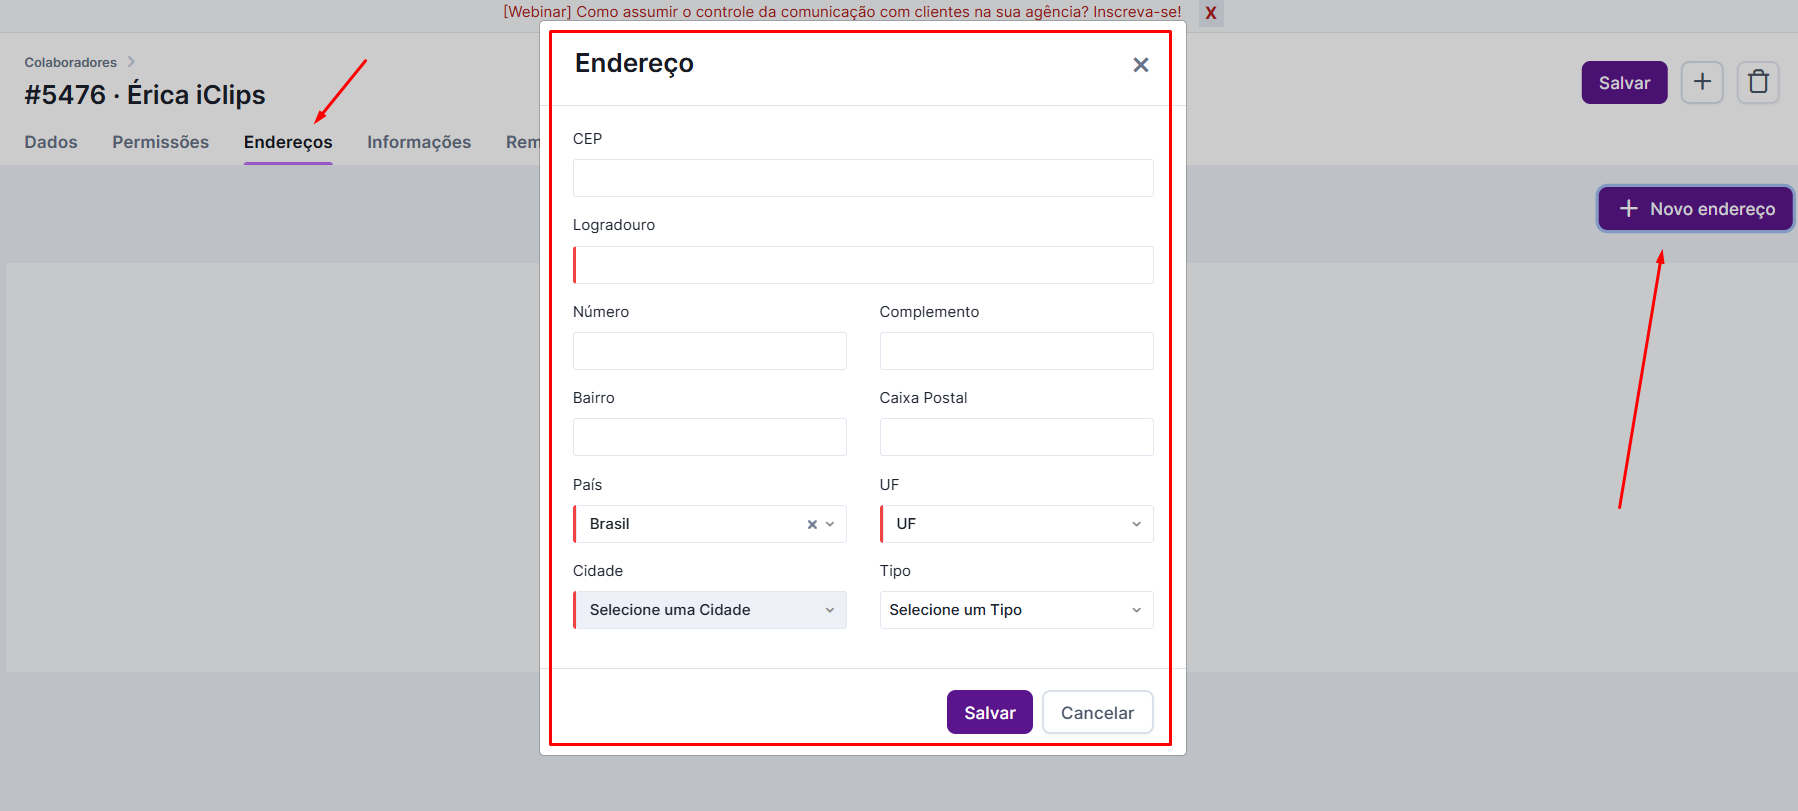This screenshot has width=1798, height=811.
Task: Close the Endereço dialog with X icon
Action: 1140,65
